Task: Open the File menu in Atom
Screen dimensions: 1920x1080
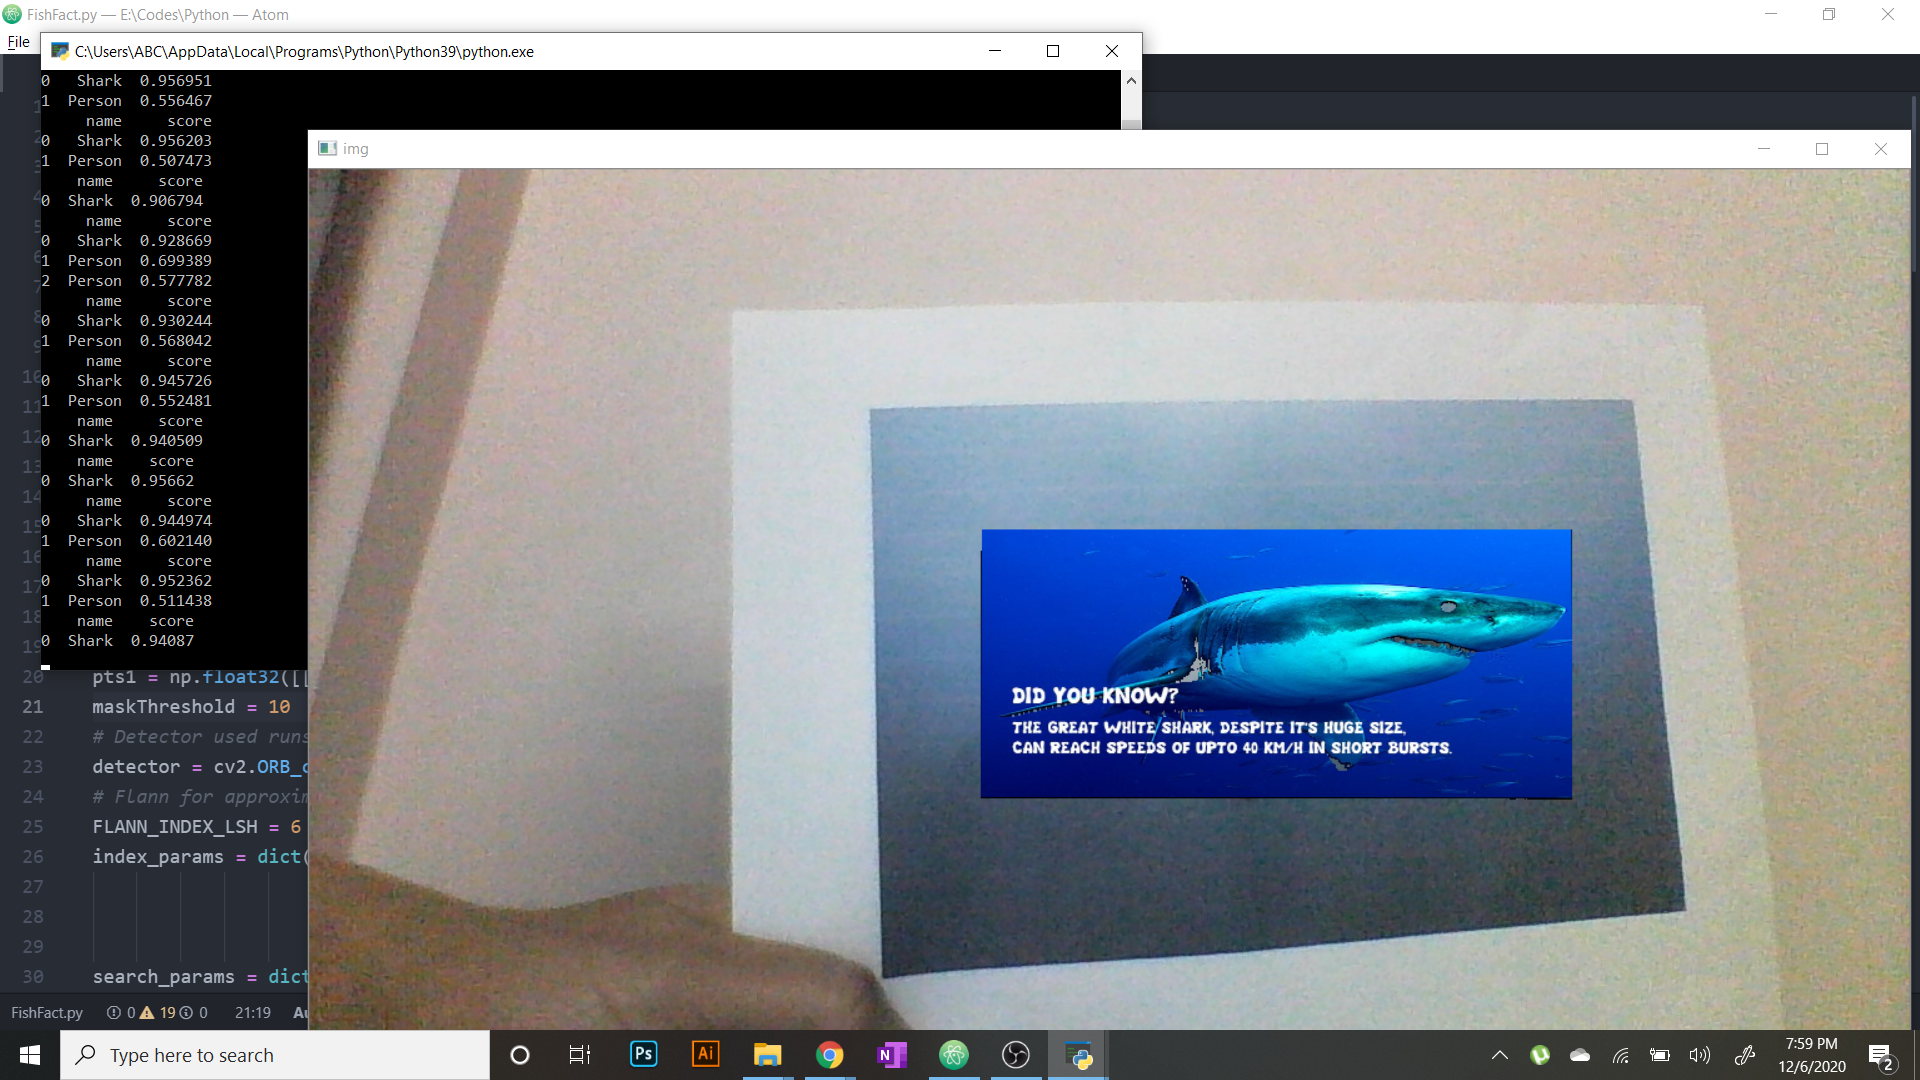Action: (x=18, y=42)
